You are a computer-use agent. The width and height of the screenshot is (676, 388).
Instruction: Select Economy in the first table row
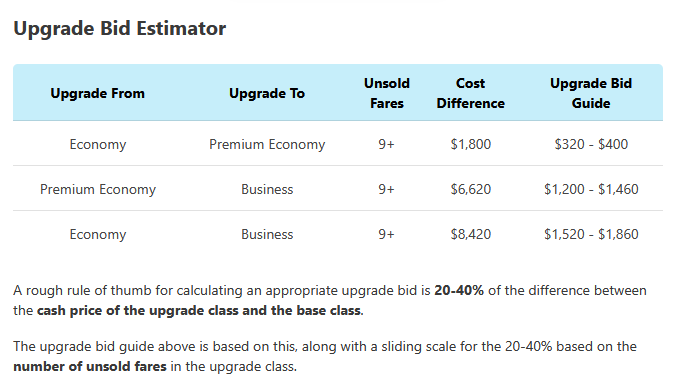[x=98, y=144]
